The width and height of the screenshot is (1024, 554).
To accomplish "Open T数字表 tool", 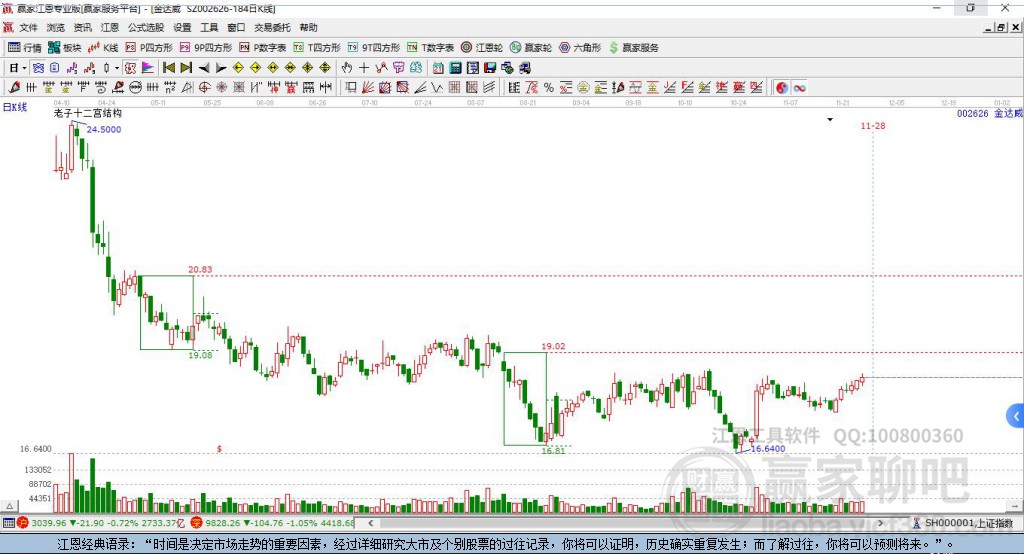I will coord(430,48).
